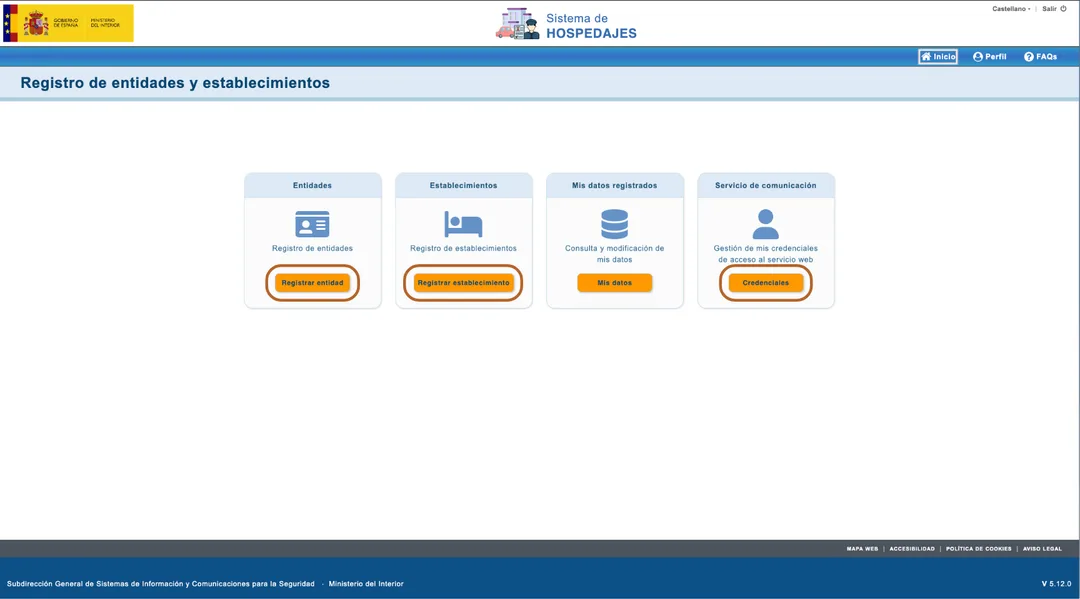Open the Aviso Legal footer link
The height and width of the screenshot is (599, 1080).
point(1042,549)
